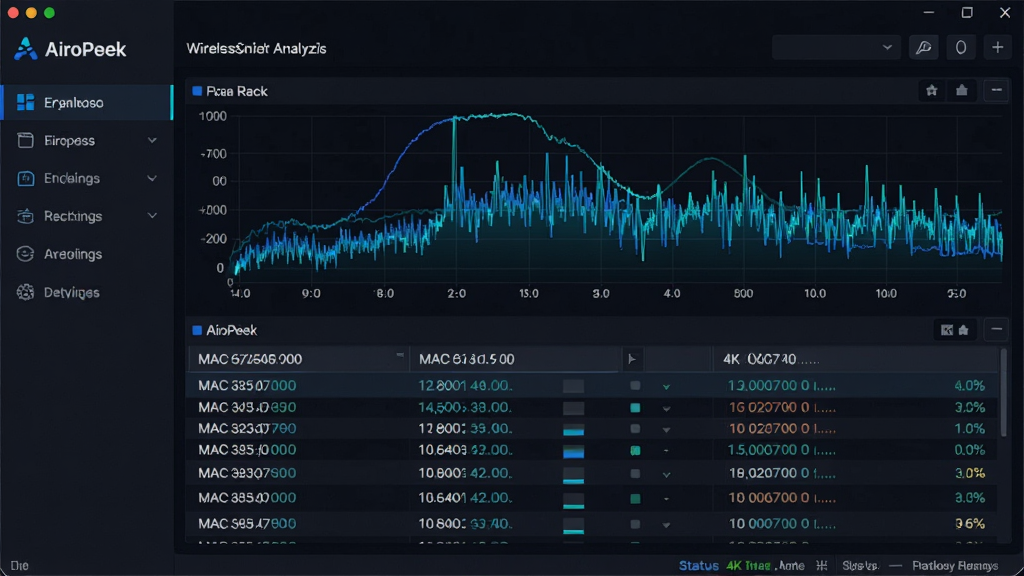Open the Enclaings sidebar section

(87, 178)
